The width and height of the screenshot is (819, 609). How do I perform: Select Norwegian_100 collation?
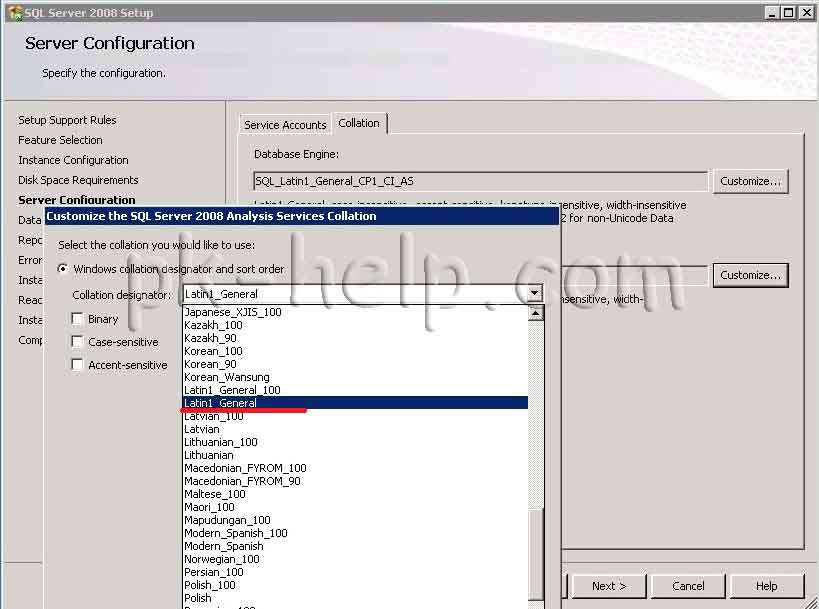[356, 559]
